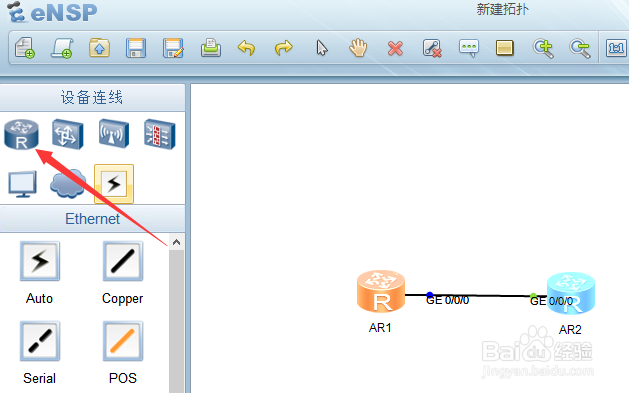Select the rectangle palette tool
The height and width of the screenshot is (393, 629).
(505, 48)
